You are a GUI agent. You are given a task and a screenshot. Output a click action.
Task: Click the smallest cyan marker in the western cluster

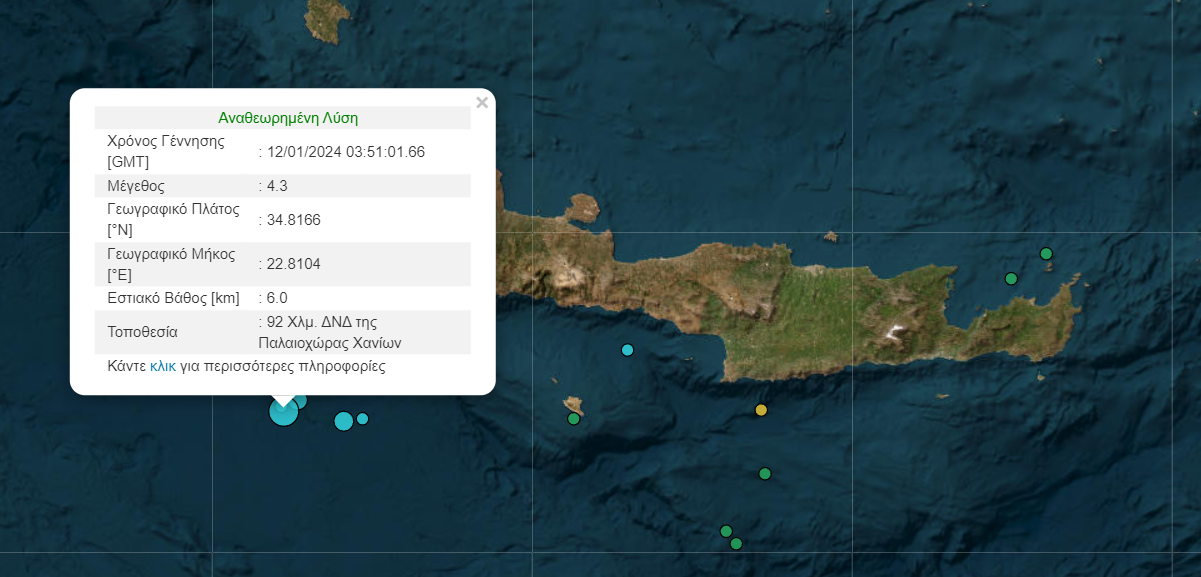(363, 418)
